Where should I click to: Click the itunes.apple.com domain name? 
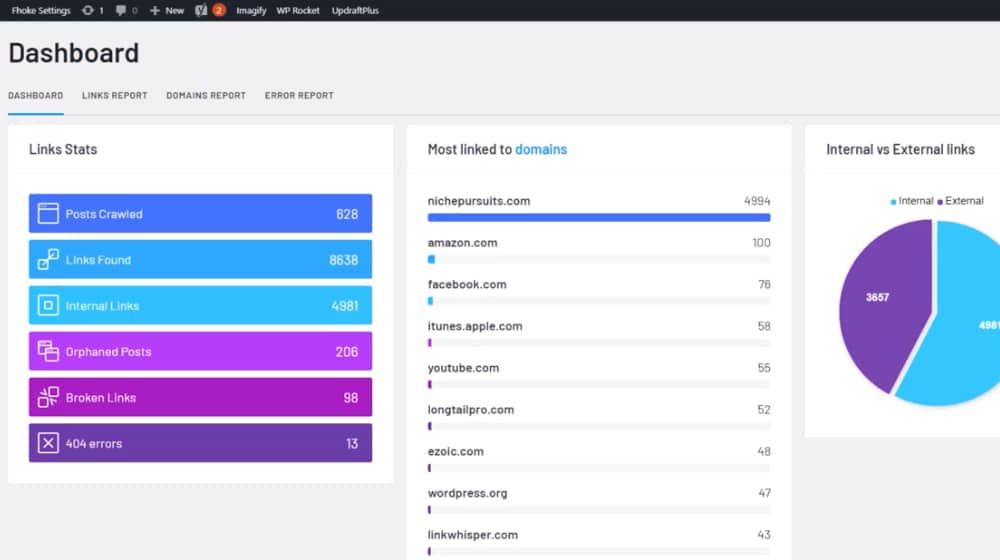[x=475, y=327]
